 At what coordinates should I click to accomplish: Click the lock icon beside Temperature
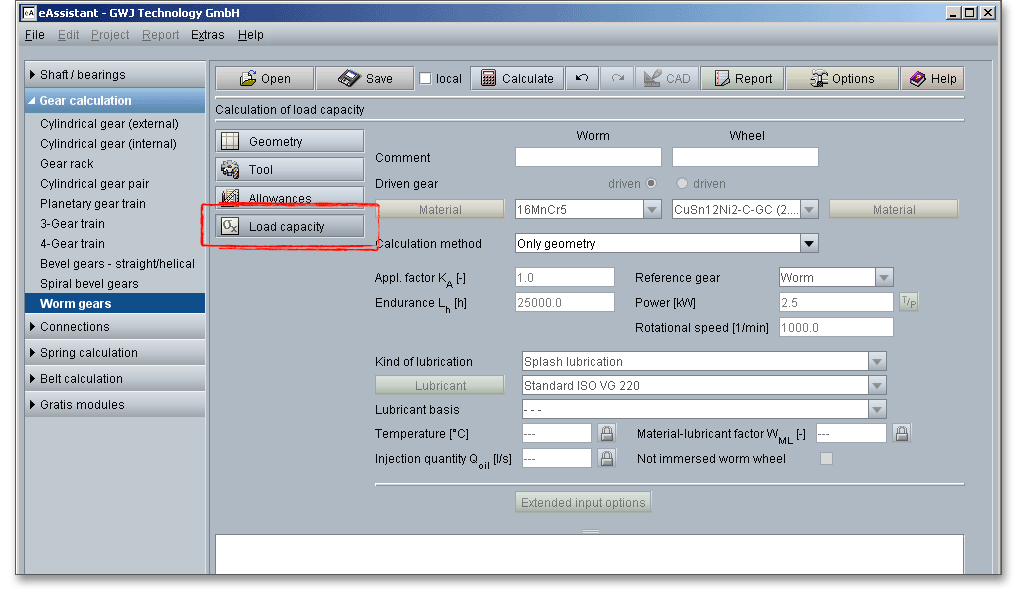tap(606, 433)
